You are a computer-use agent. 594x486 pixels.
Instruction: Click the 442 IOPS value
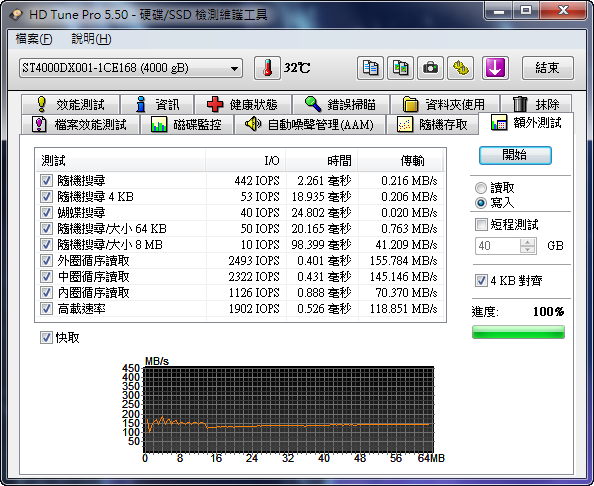(x=257, y=181)
